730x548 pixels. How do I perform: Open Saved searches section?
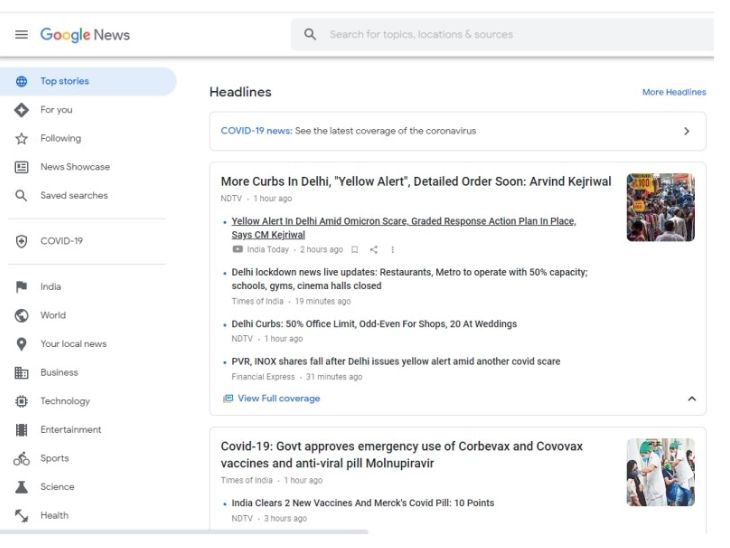coord(74,196)
